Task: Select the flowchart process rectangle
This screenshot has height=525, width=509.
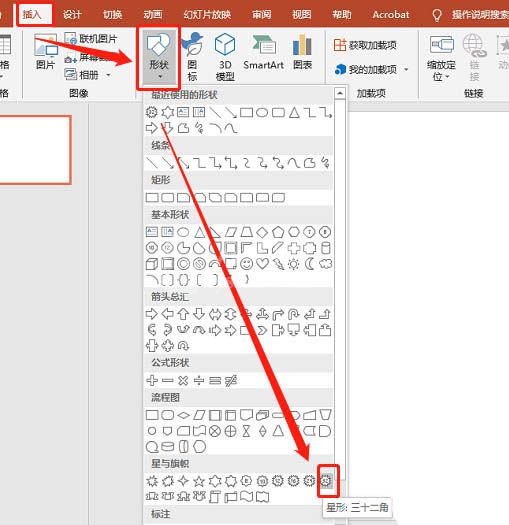Action: point(152,415)
